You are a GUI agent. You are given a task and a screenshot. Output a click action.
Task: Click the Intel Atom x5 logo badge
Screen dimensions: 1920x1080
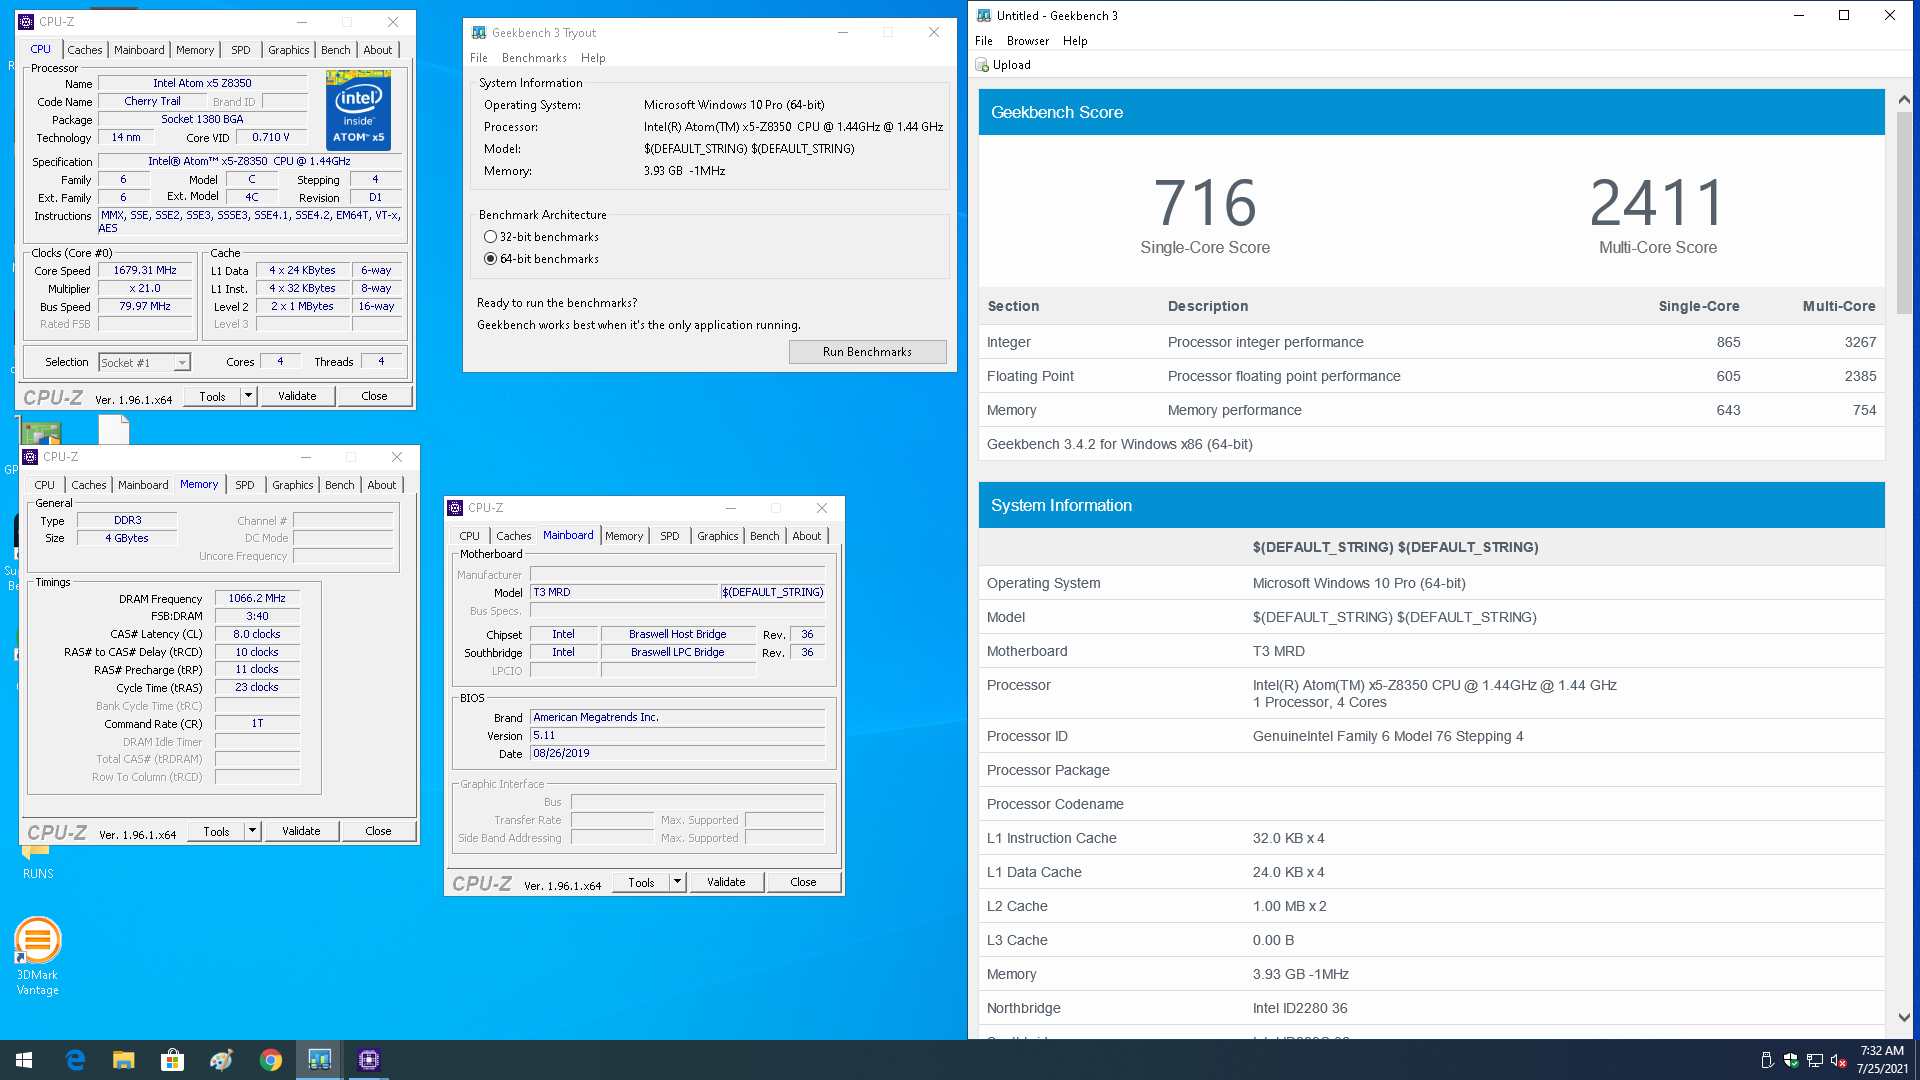(358, 110)
